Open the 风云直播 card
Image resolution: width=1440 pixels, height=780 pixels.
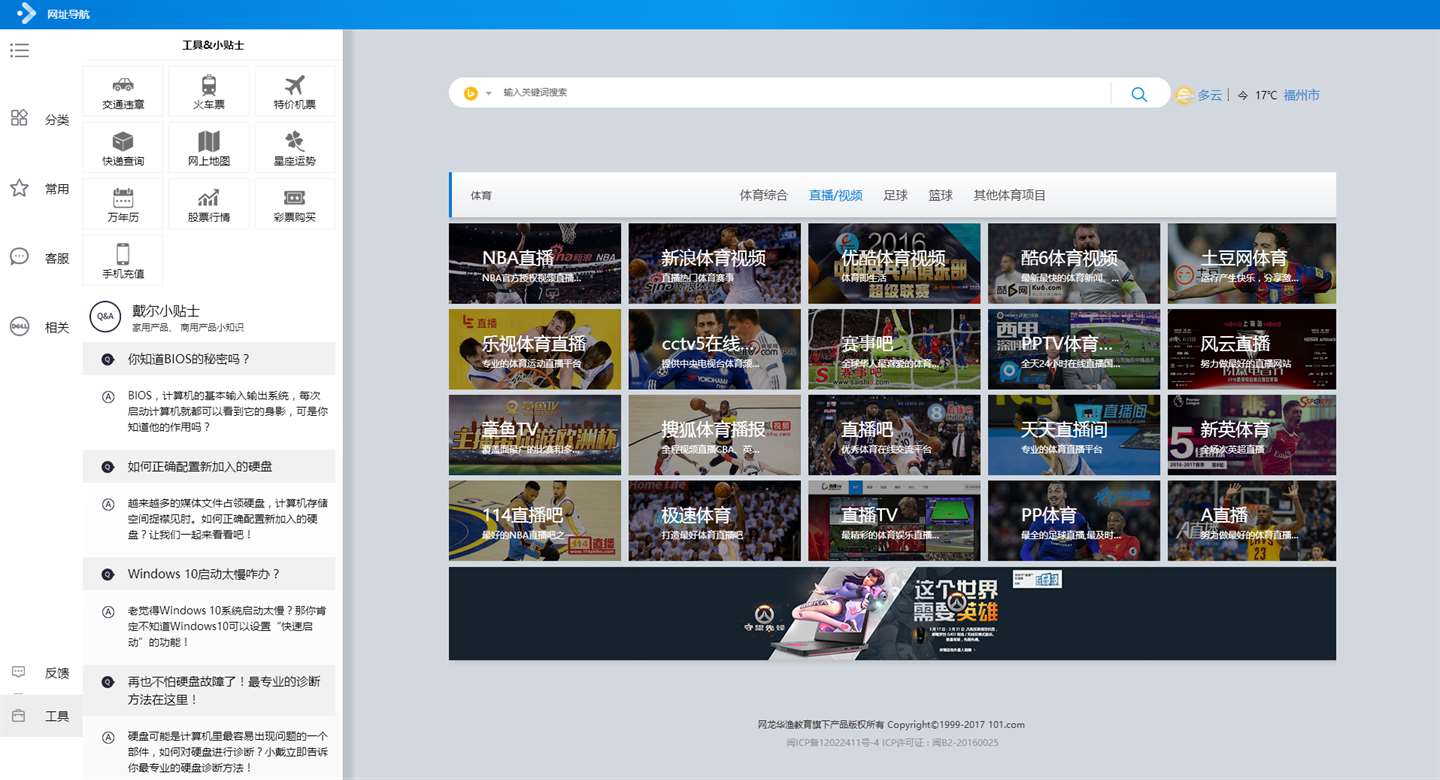[1252, 349]
